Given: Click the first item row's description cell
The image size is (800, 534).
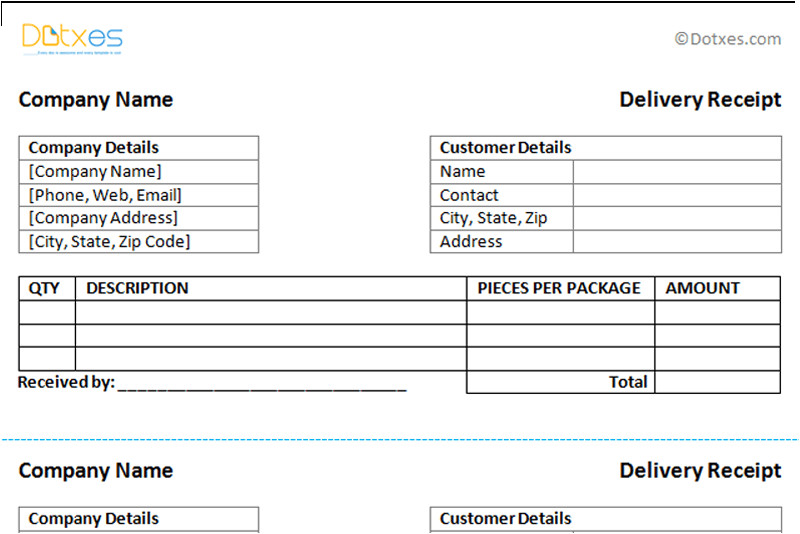Looking at the screenshot, I should [271, 312].
